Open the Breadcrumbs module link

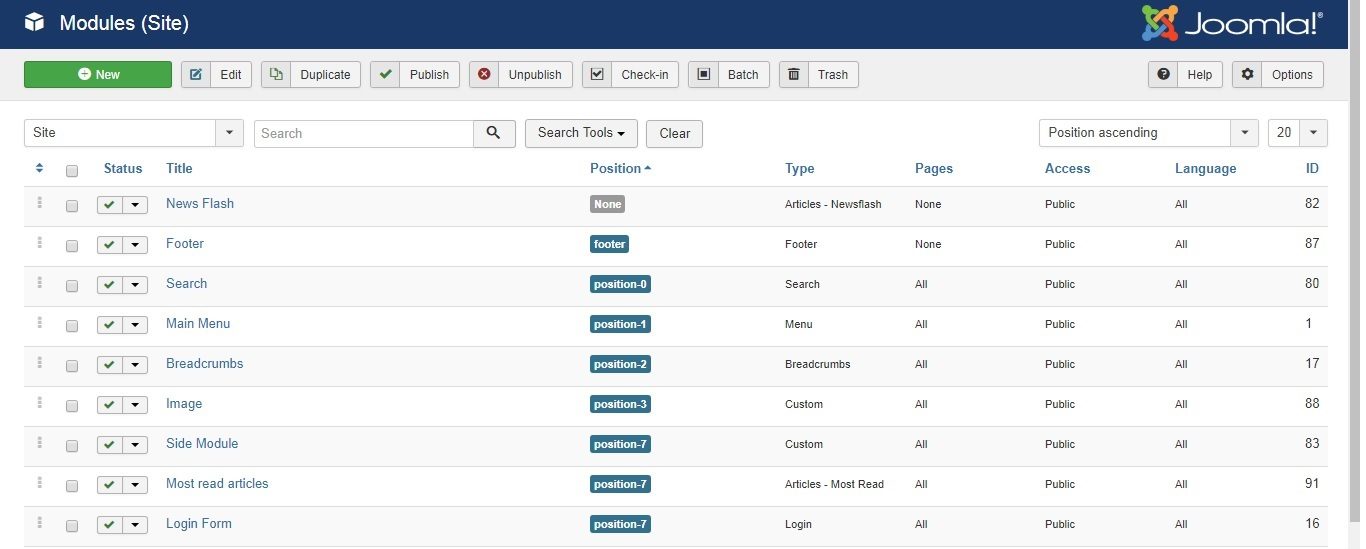pos(205,363)
